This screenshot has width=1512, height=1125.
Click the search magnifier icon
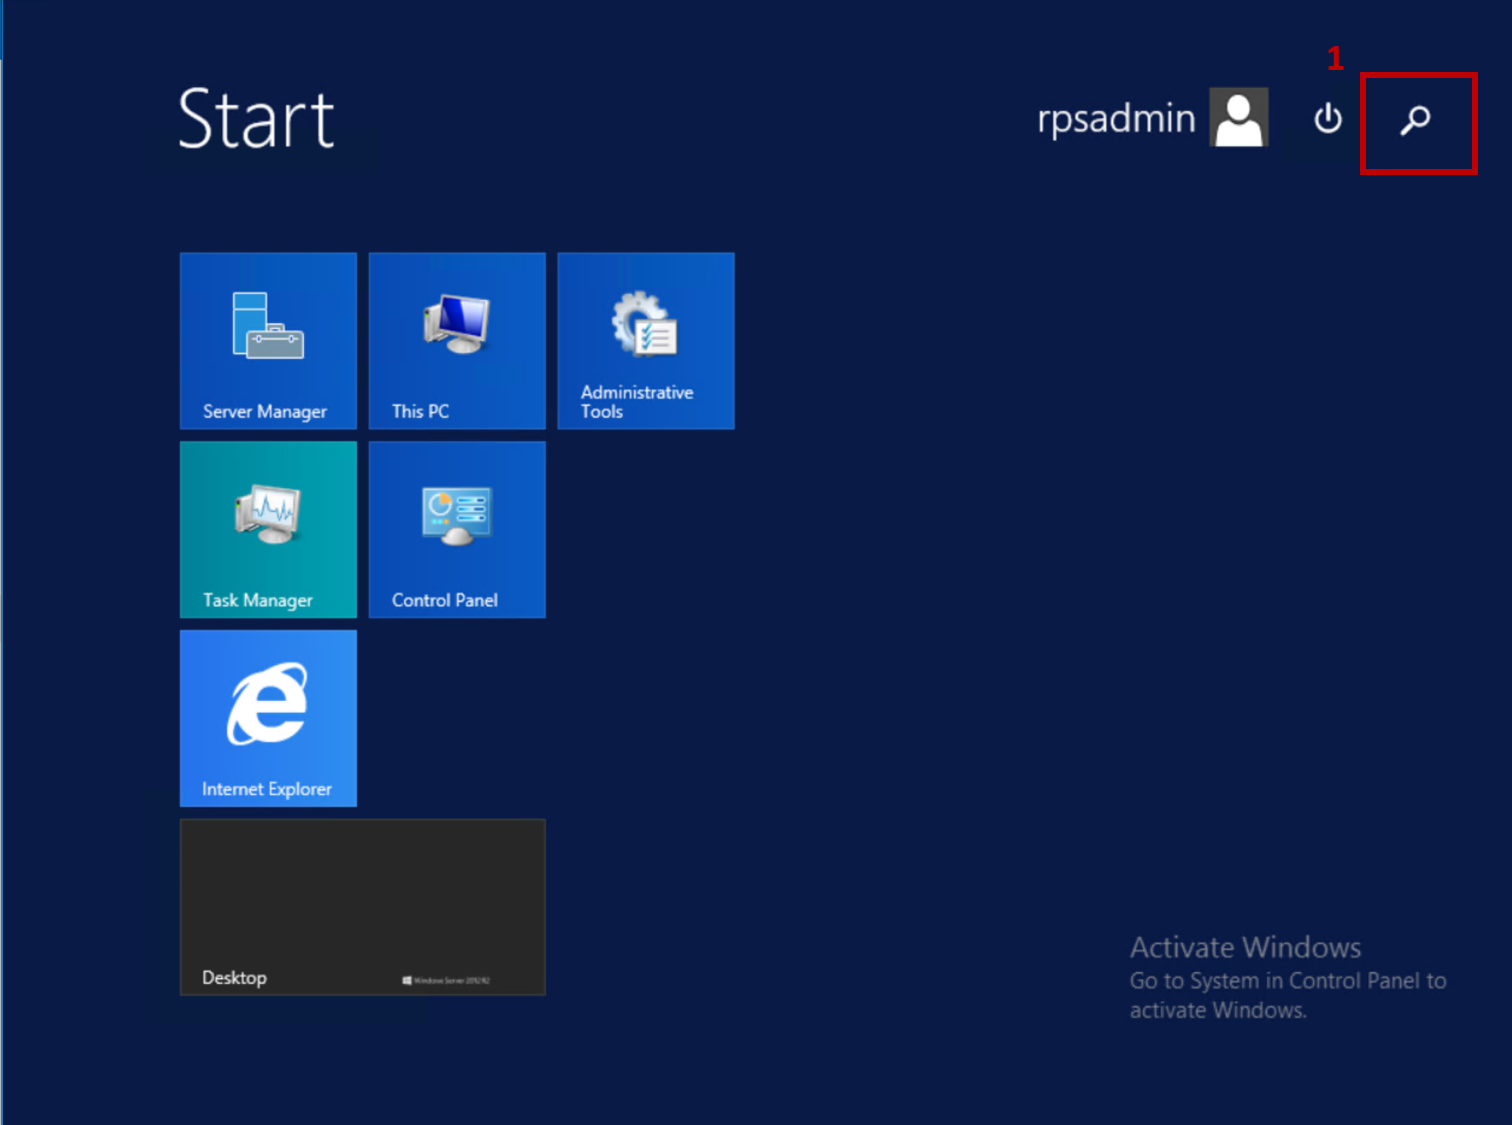[x=1415, y=120]
